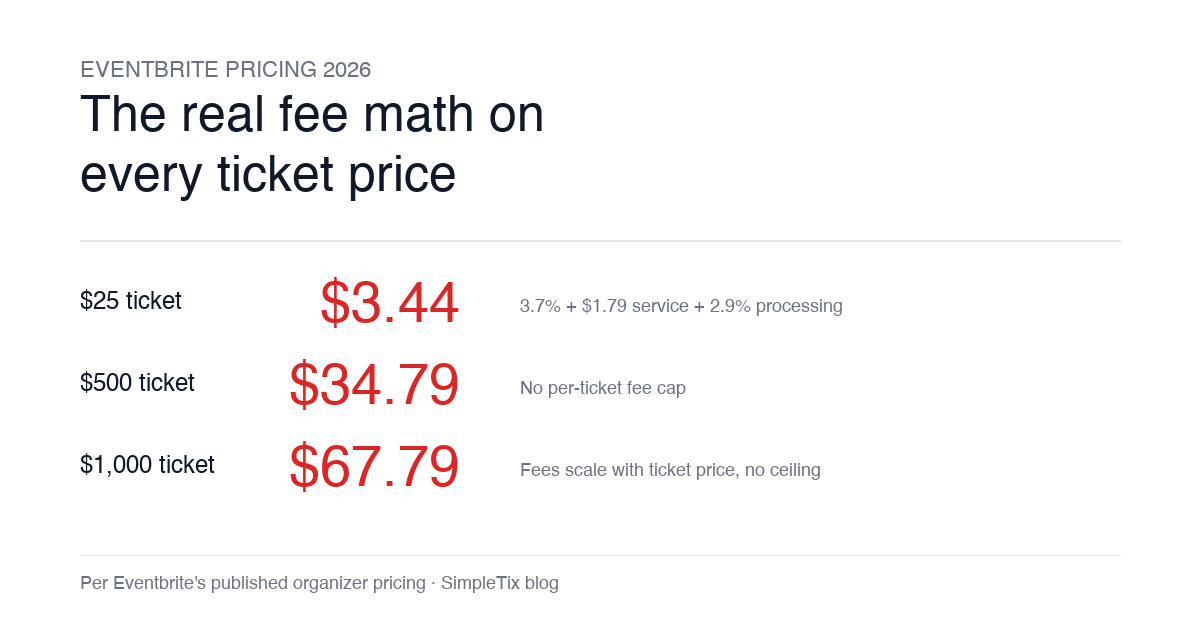
Task: Select the $1,000 ticket label
Action: pyautogui.click(x=147, y=464)
